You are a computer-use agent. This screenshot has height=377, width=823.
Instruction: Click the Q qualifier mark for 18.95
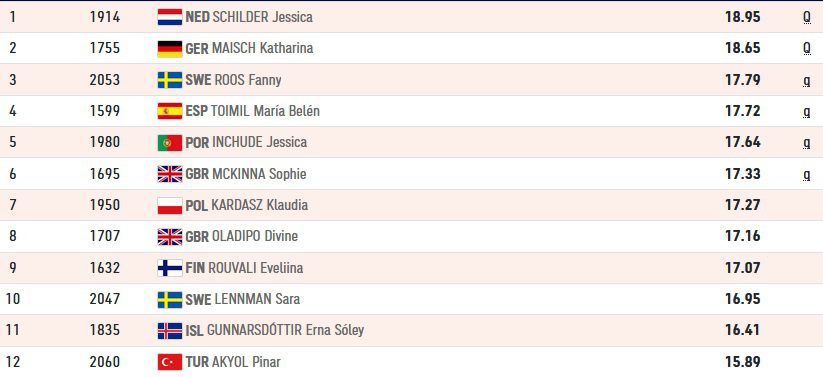807,17
